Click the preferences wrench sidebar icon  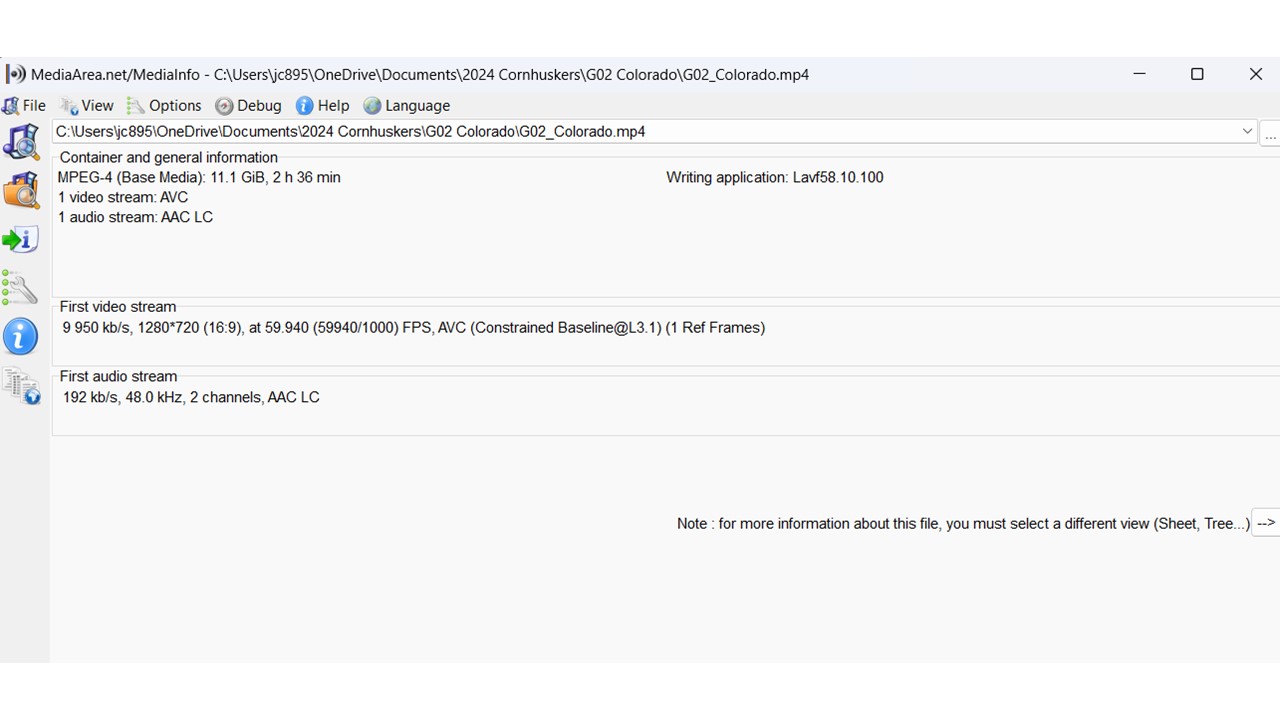pyautogui.click(x=20, y=288)
